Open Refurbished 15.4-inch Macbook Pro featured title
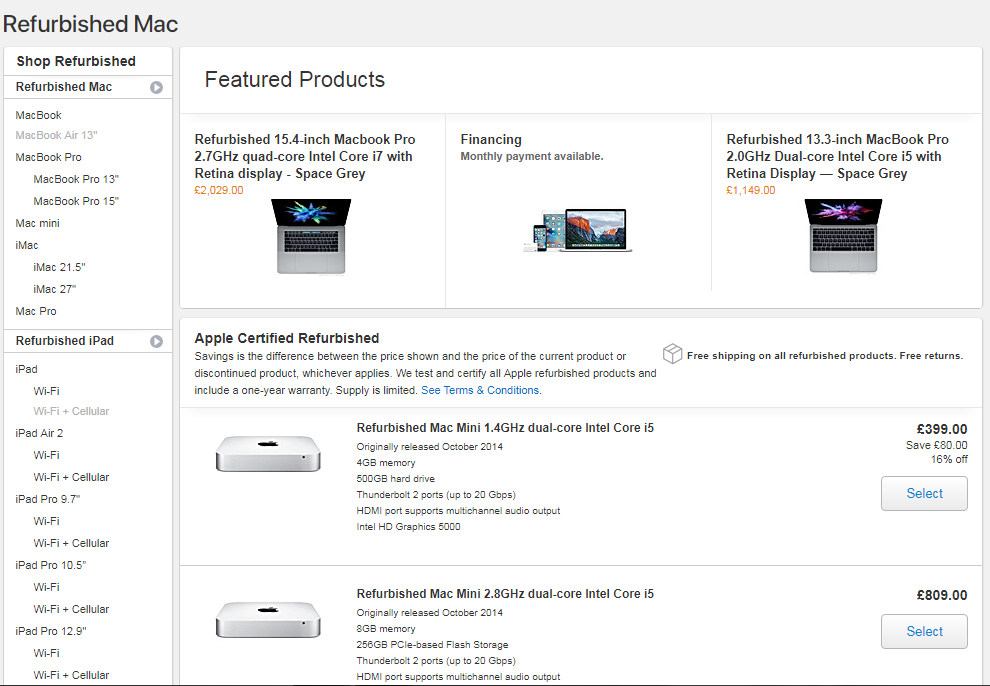The width and height of the screenshot is (990, 686). [x=305, y=157]
